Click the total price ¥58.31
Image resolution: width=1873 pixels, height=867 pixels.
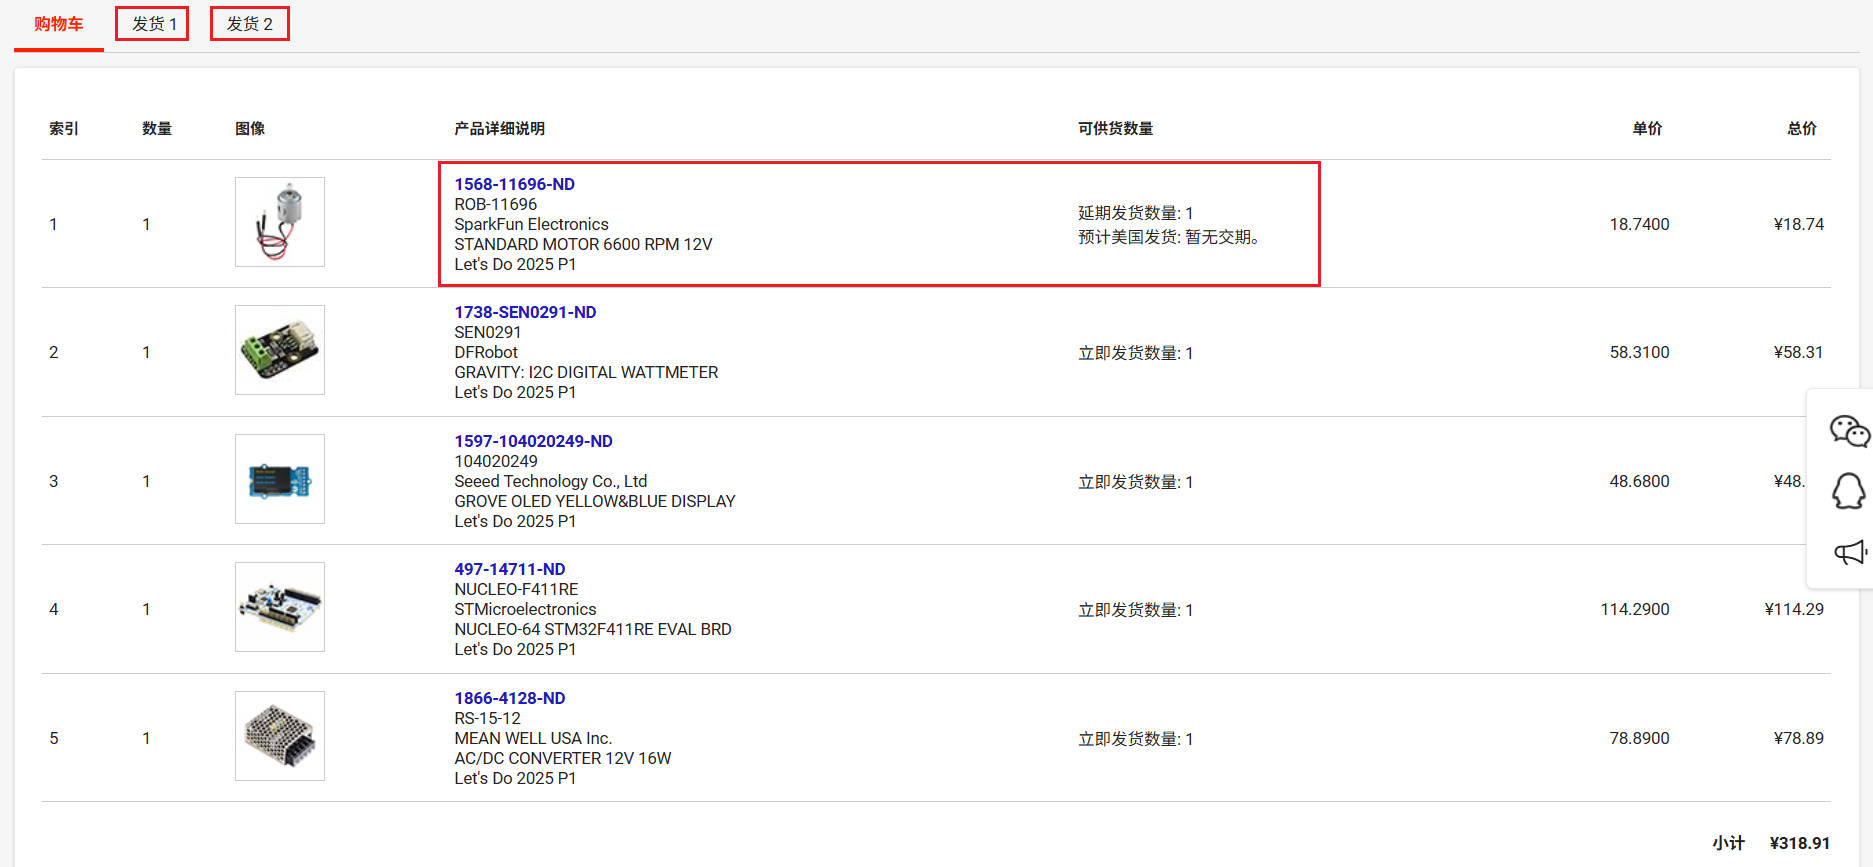point(1798,352)
